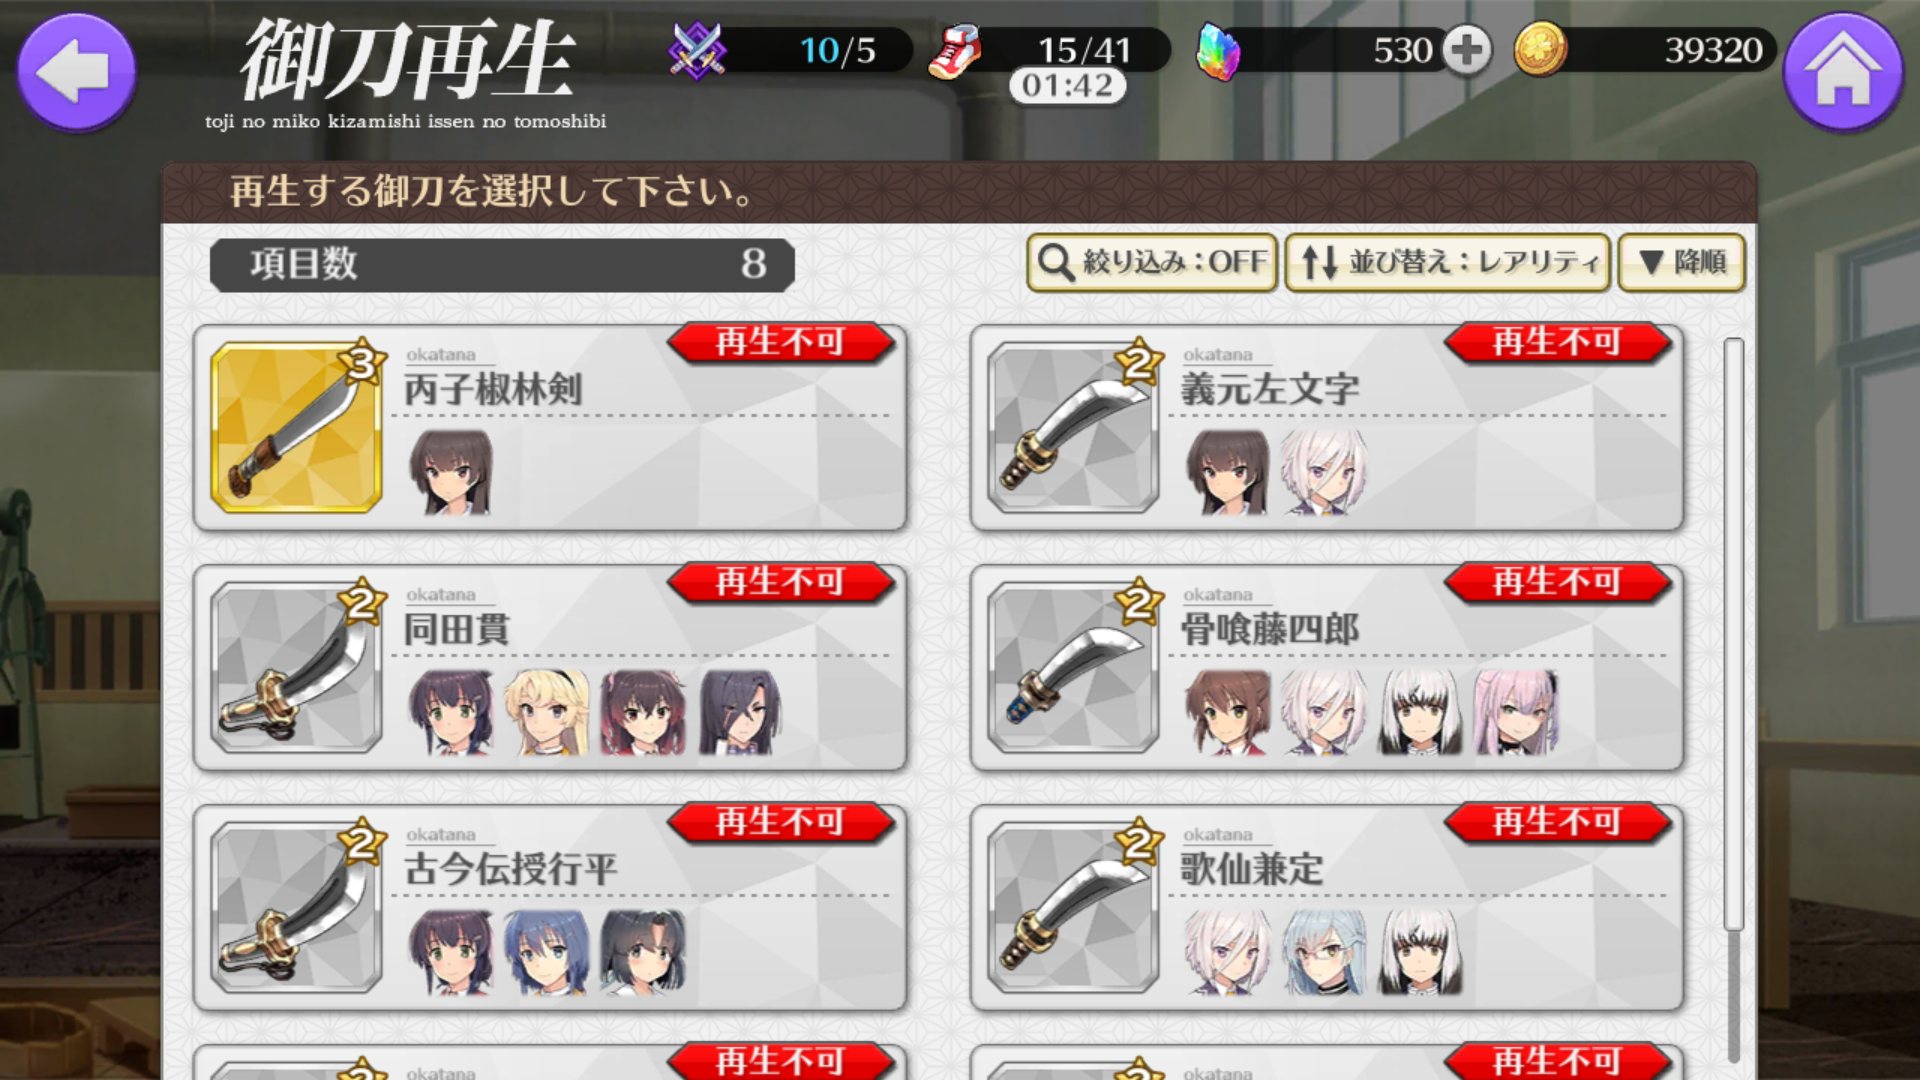The width and height of the screenshot is (1920, 1080).
Task: Tap the purple back arrow button
Action: 76,72
